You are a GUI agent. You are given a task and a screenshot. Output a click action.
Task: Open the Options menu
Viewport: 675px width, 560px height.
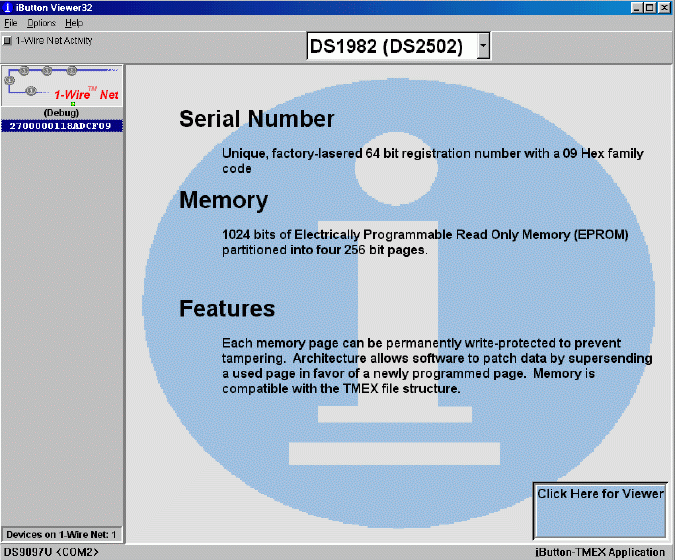pos(41,23)
